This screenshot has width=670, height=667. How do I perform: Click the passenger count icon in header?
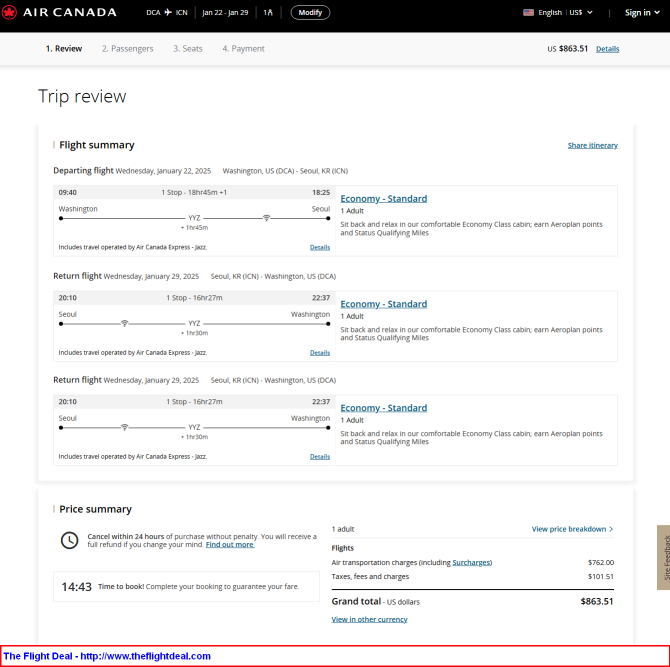(x=268, y=12)
